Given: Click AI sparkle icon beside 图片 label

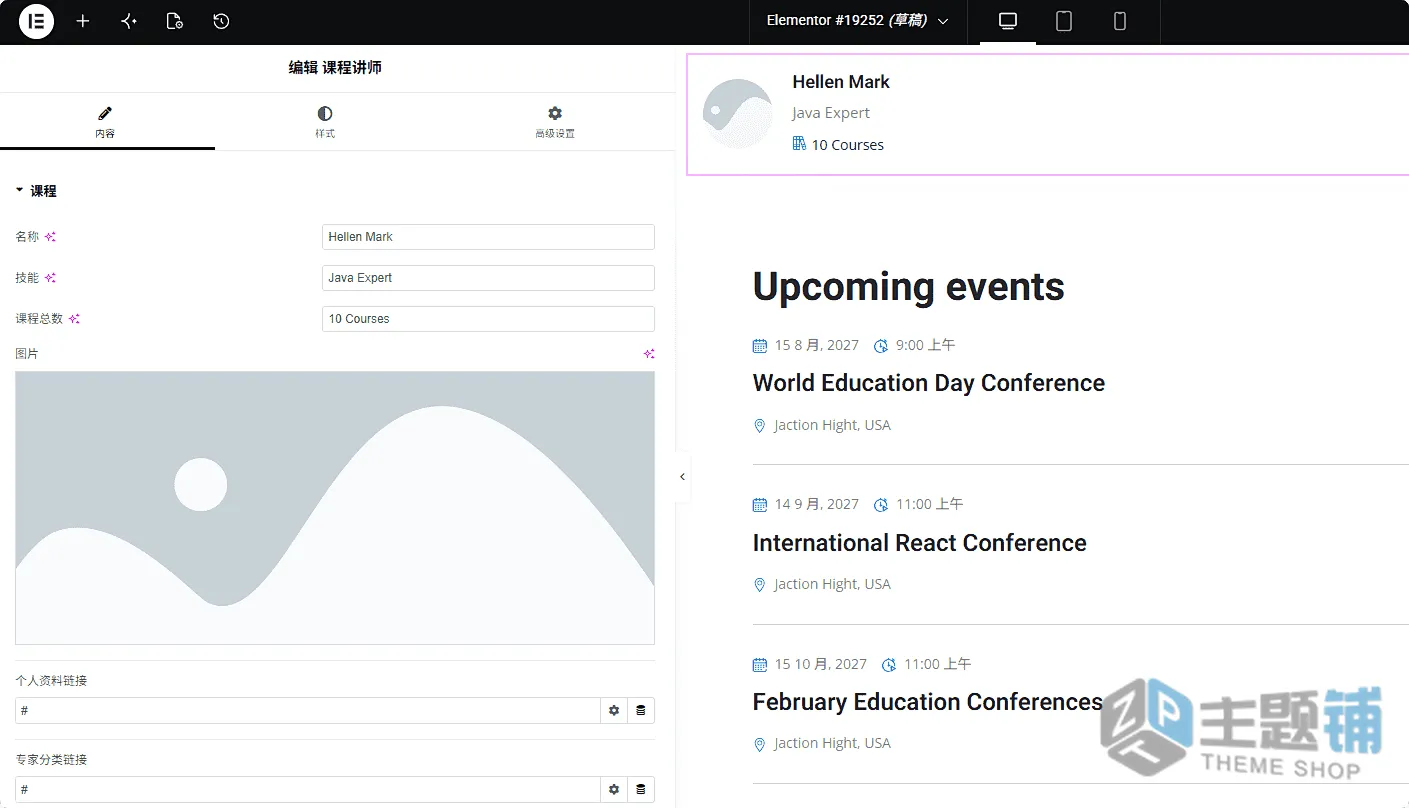Looking at the screenshot, I should click(x=649, y=354).
